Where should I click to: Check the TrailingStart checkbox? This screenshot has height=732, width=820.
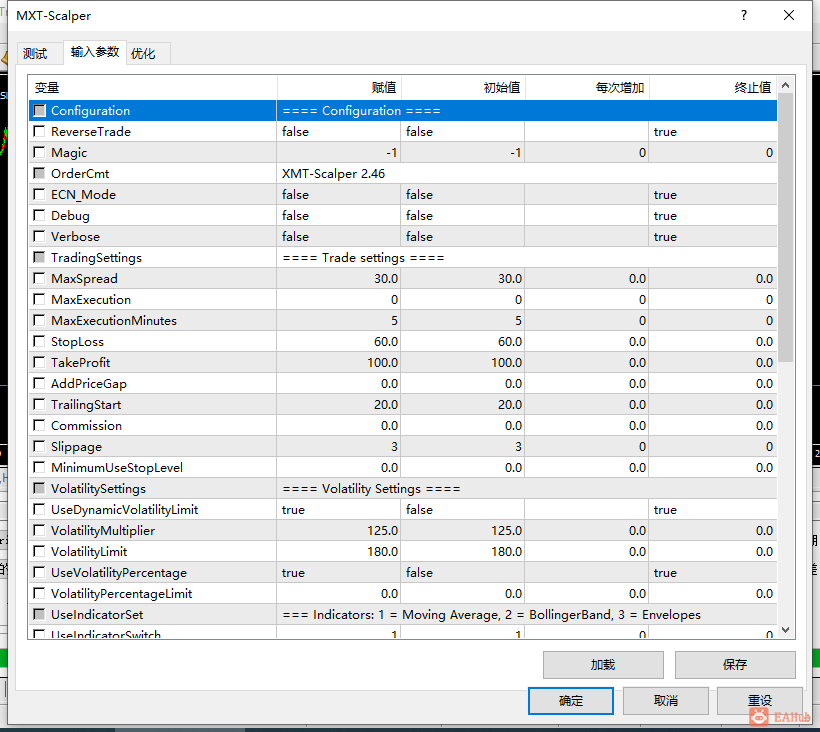[x=39, y=404]
